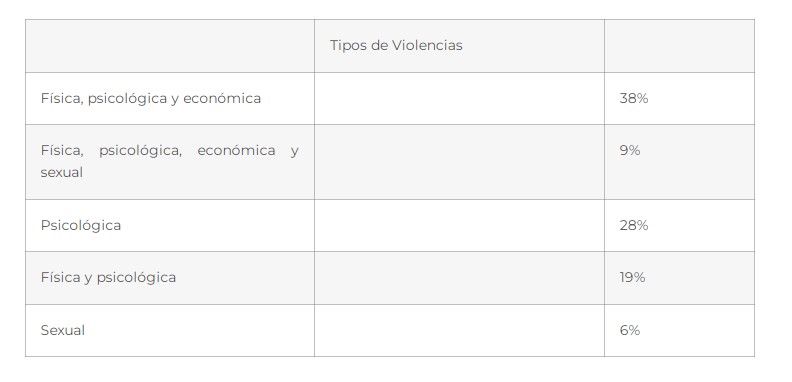Select the empty middle cell in the 9% row
The image size is (792, 382).
click(459, 162)
